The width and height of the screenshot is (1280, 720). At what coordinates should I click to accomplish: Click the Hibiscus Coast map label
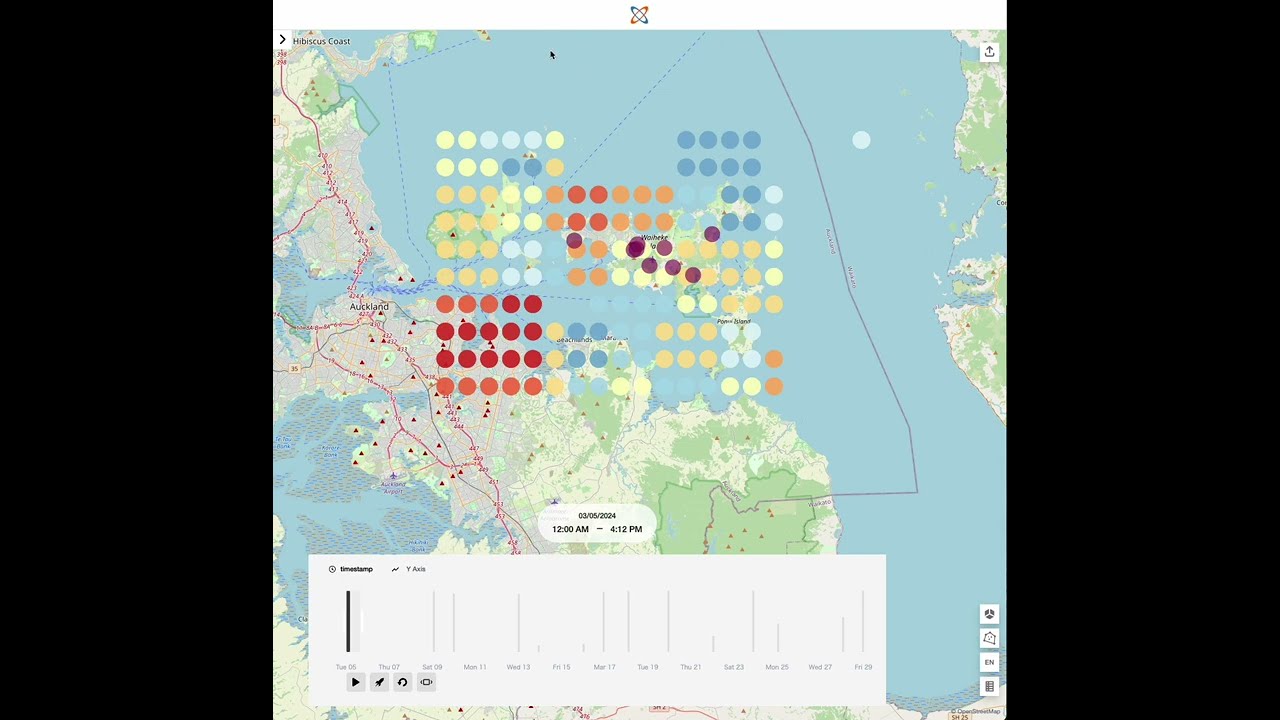point(322,41)
